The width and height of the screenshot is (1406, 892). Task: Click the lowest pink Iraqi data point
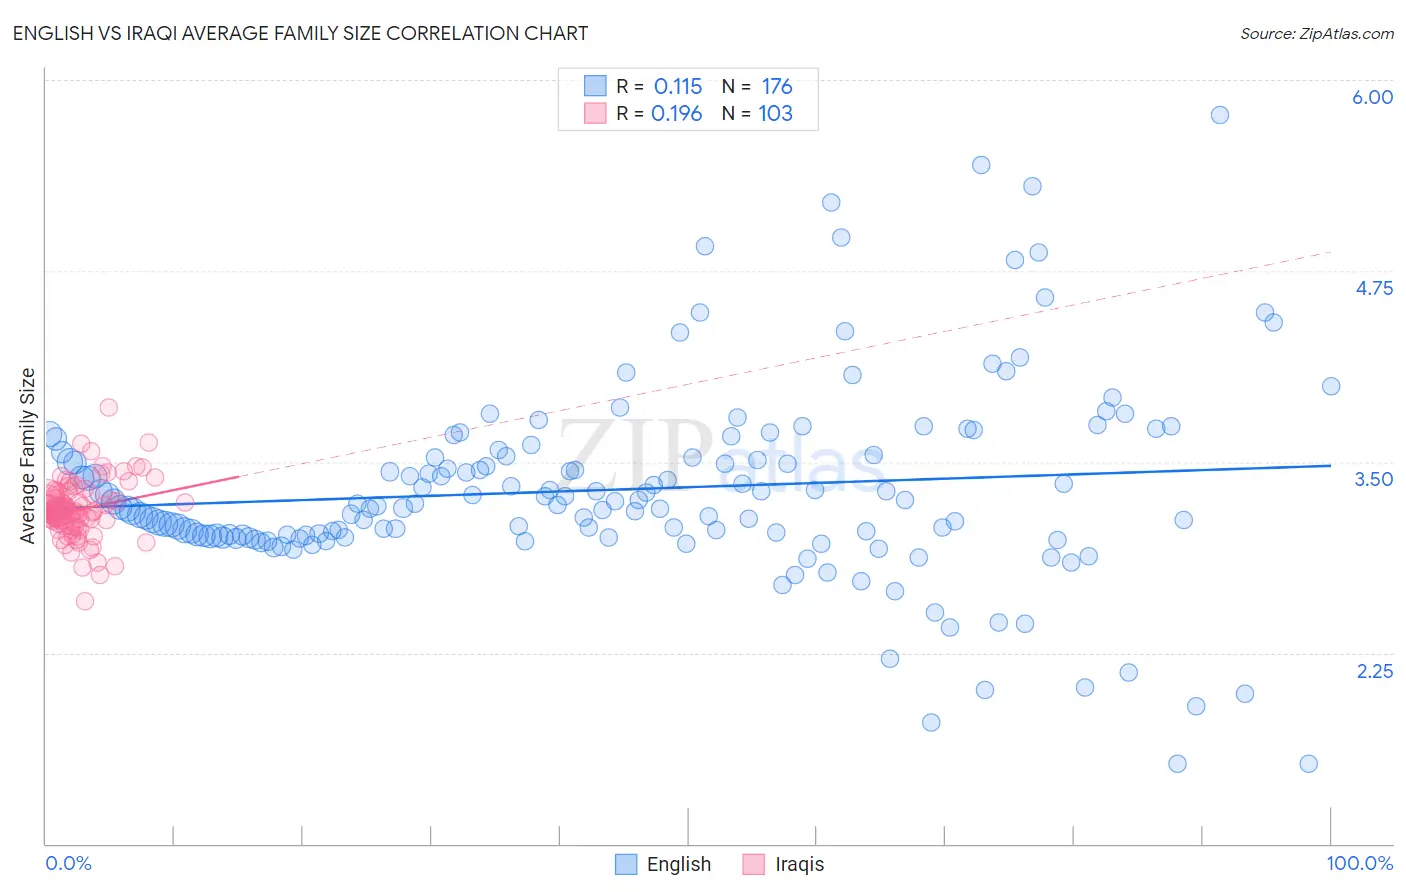click(x=85, y=601)
